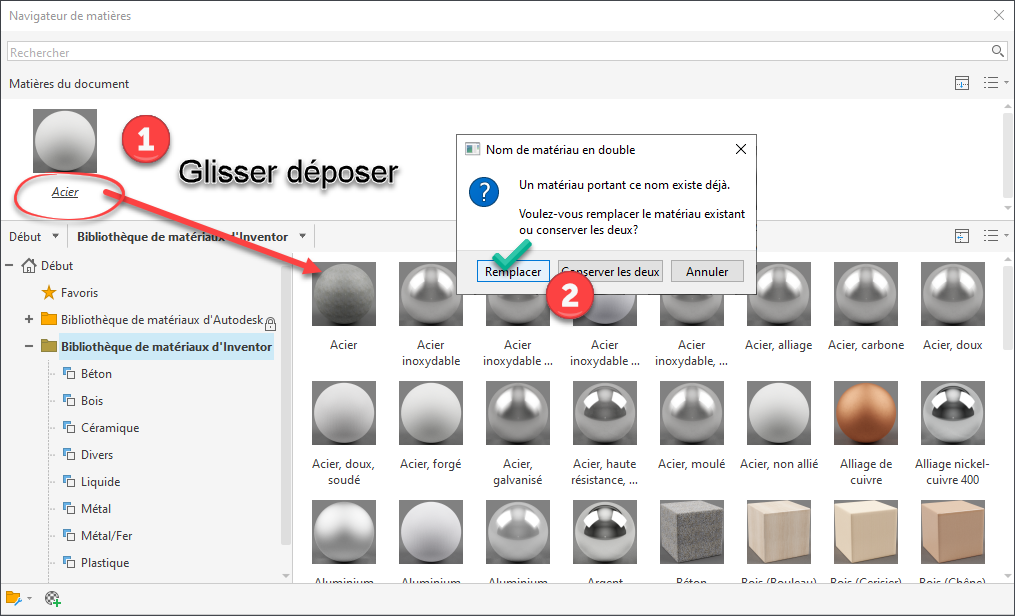Screen dimensions: 1015x616
Task: Select the Acier, galvanisé material thumbnail
Action: pos(517,413)
